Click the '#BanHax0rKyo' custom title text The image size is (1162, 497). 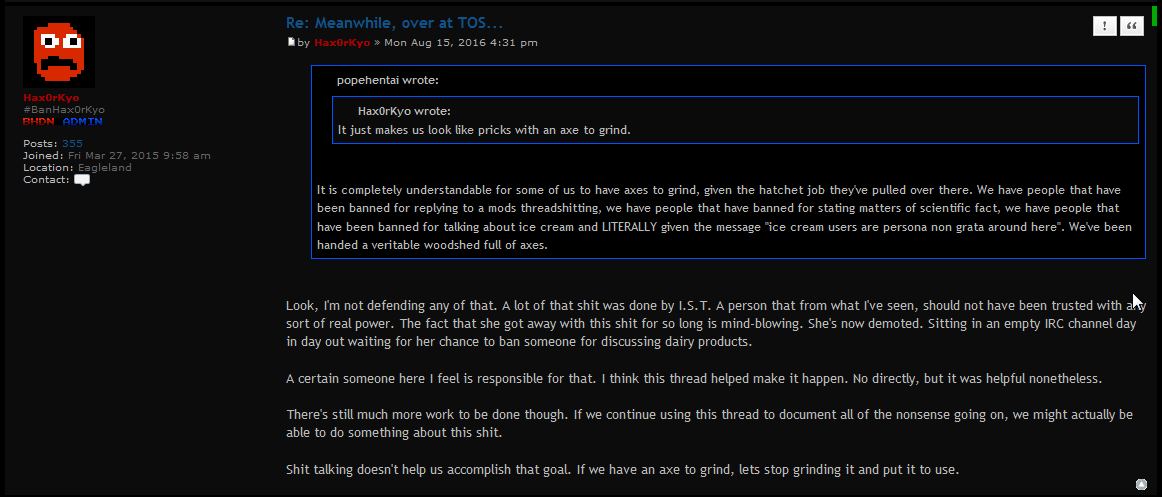64,110
